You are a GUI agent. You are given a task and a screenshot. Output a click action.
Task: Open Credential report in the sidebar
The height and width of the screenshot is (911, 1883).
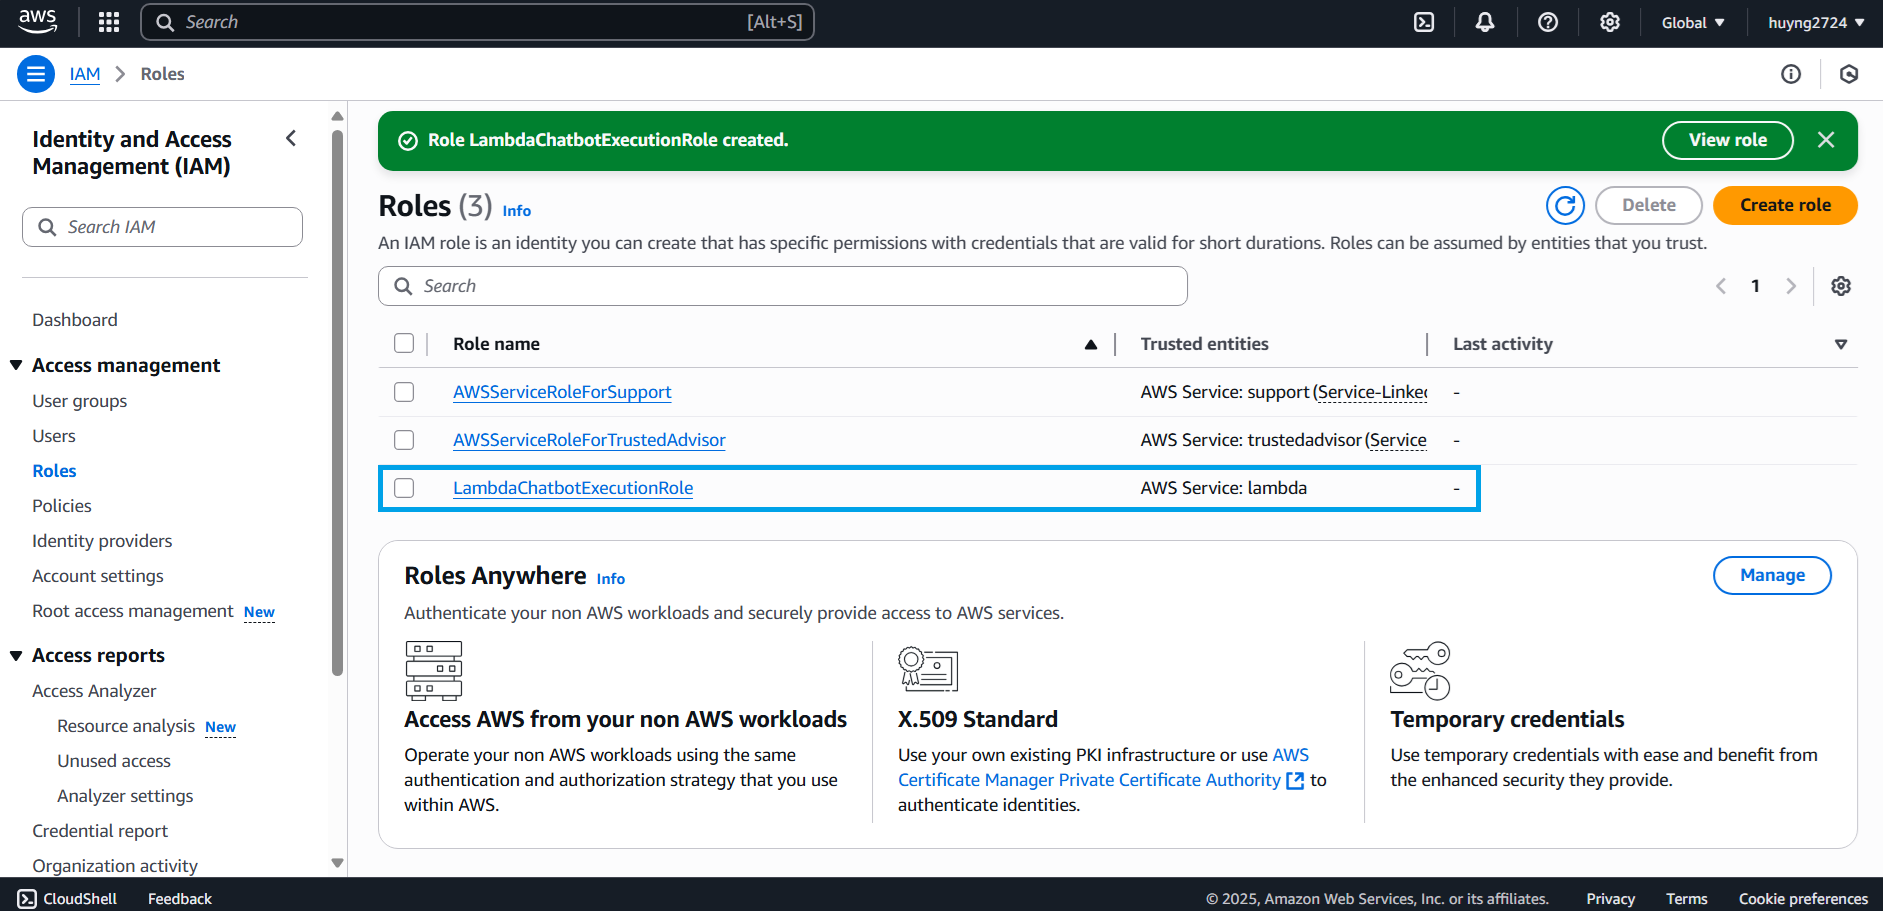100,831
